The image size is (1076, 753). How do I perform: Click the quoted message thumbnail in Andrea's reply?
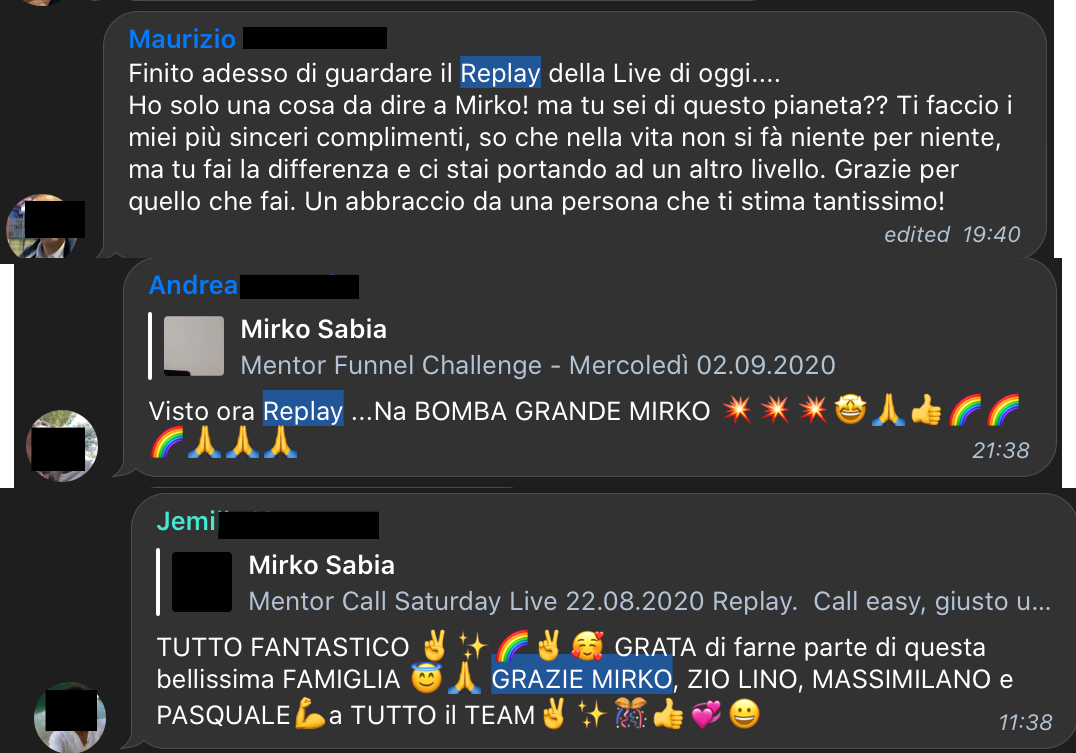coord(194,346)
